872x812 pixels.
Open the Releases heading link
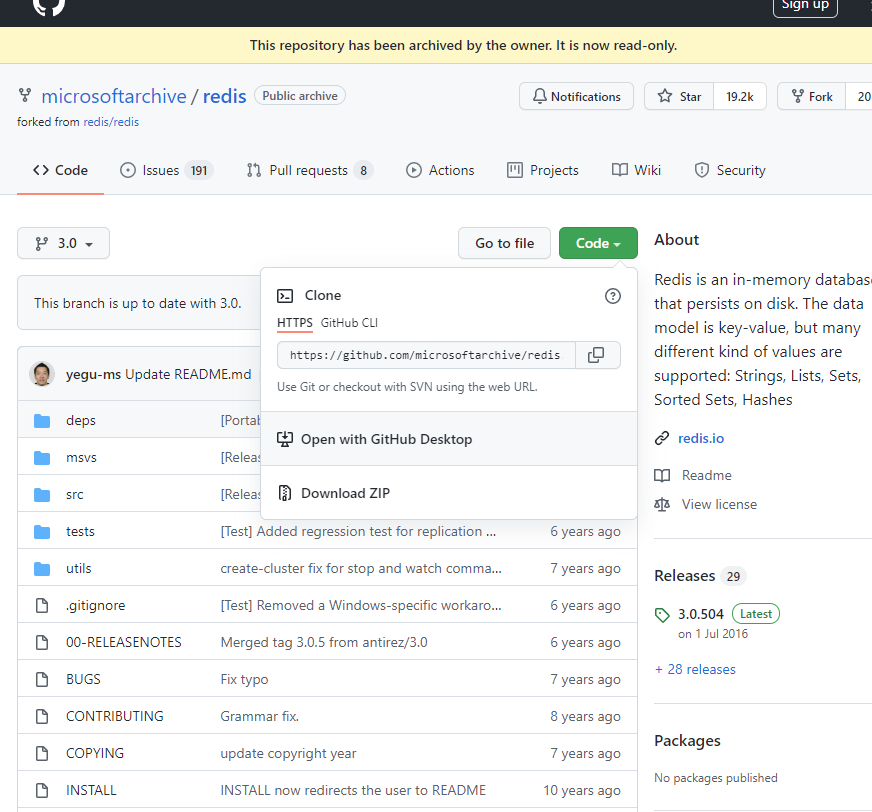coord(685,576)
